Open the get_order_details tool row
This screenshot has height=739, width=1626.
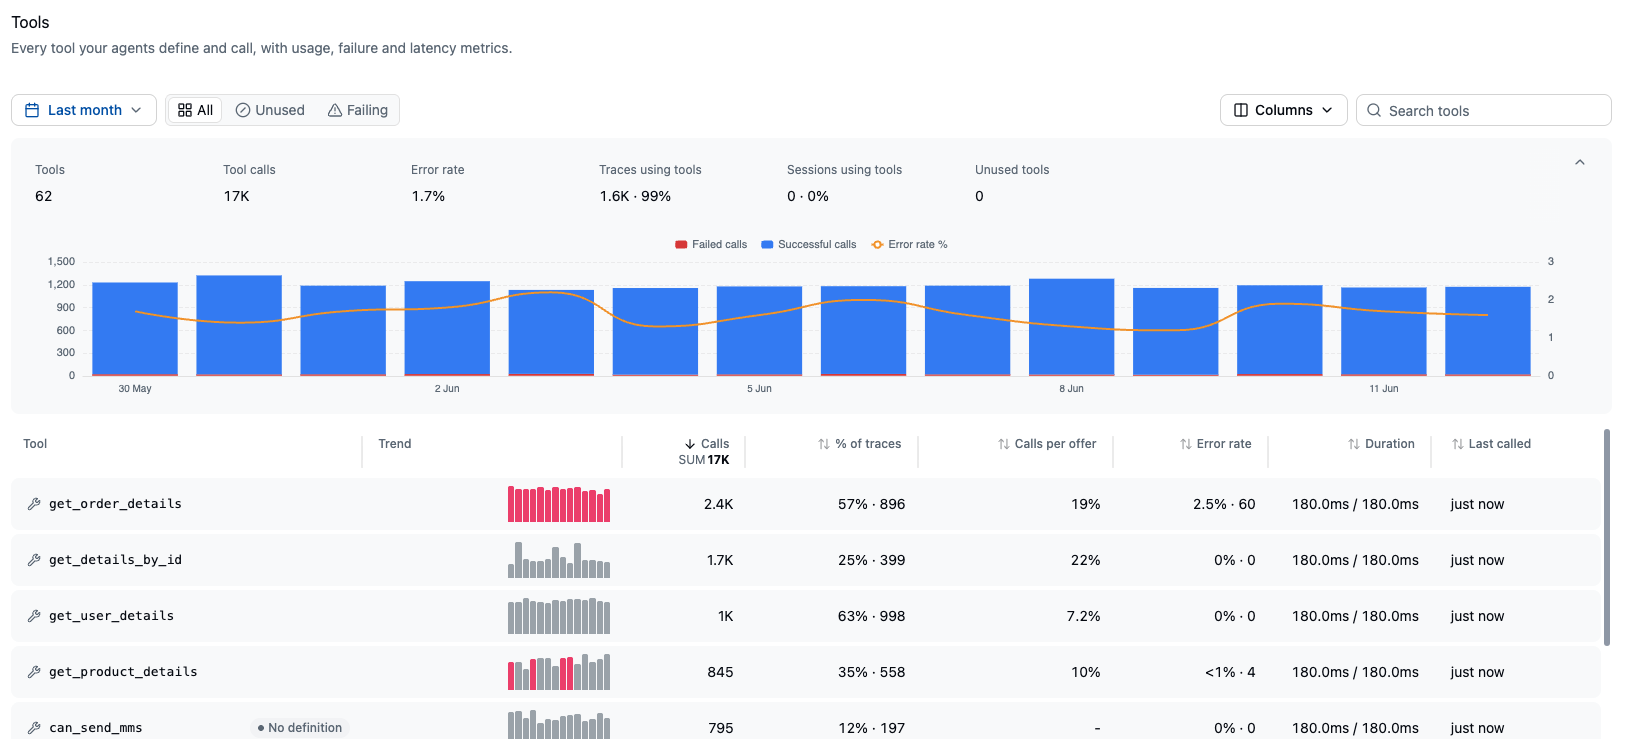click(806, 504)
